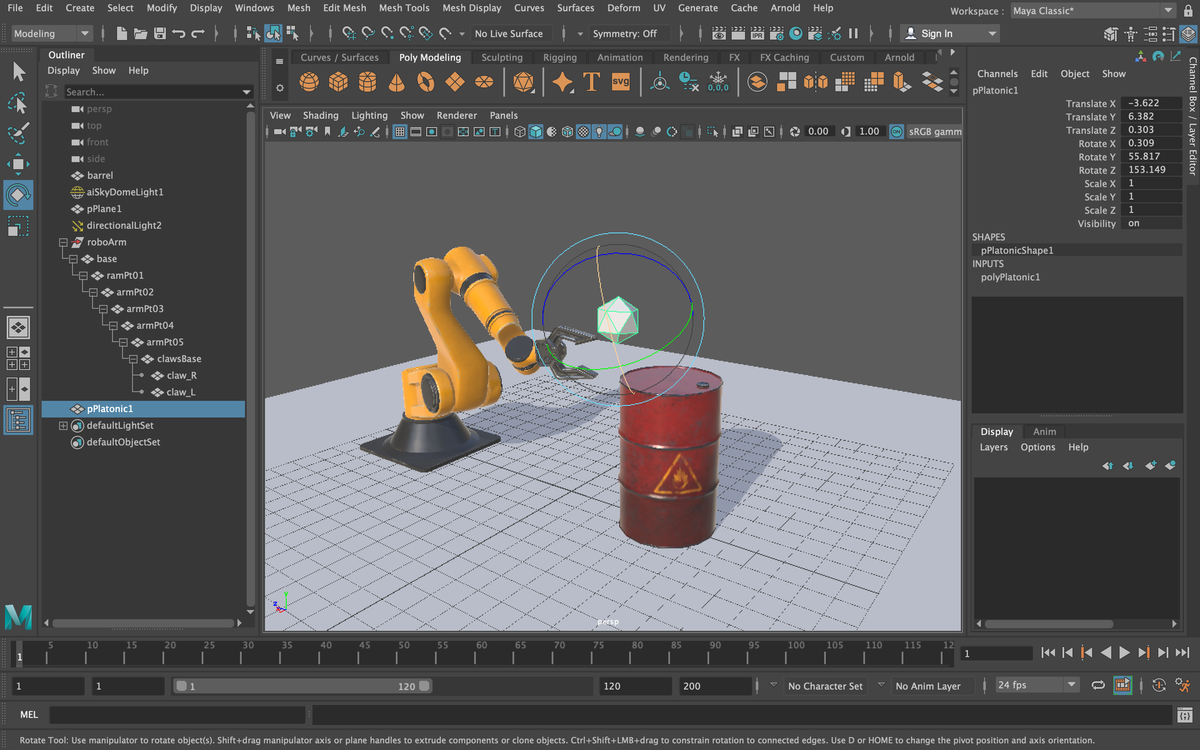Screen dimensions: 1200x750
Task: Expand the defaultLightSet node in Outliner
Action: [63, 425]
